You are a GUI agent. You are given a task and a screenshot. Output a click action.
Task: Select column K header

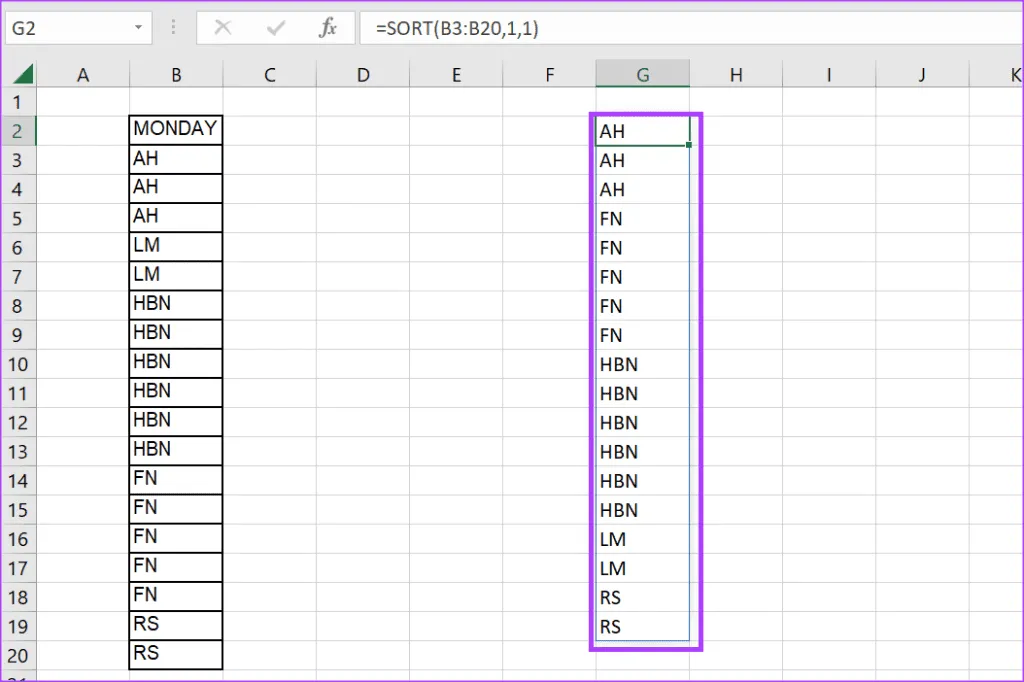(x=1014, y=74)
